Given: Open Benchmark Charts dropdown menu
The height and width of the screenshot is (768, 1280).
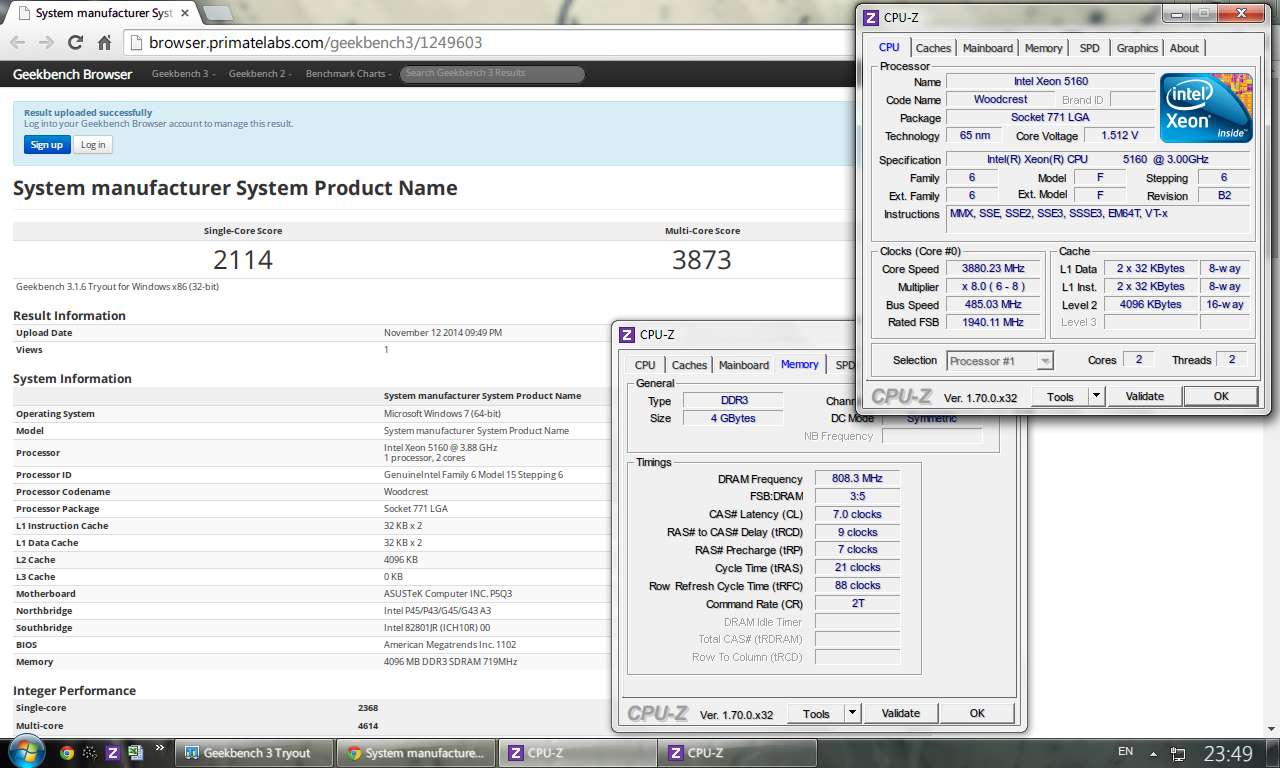Looking at the screenshot, I should tap(349, 74).
